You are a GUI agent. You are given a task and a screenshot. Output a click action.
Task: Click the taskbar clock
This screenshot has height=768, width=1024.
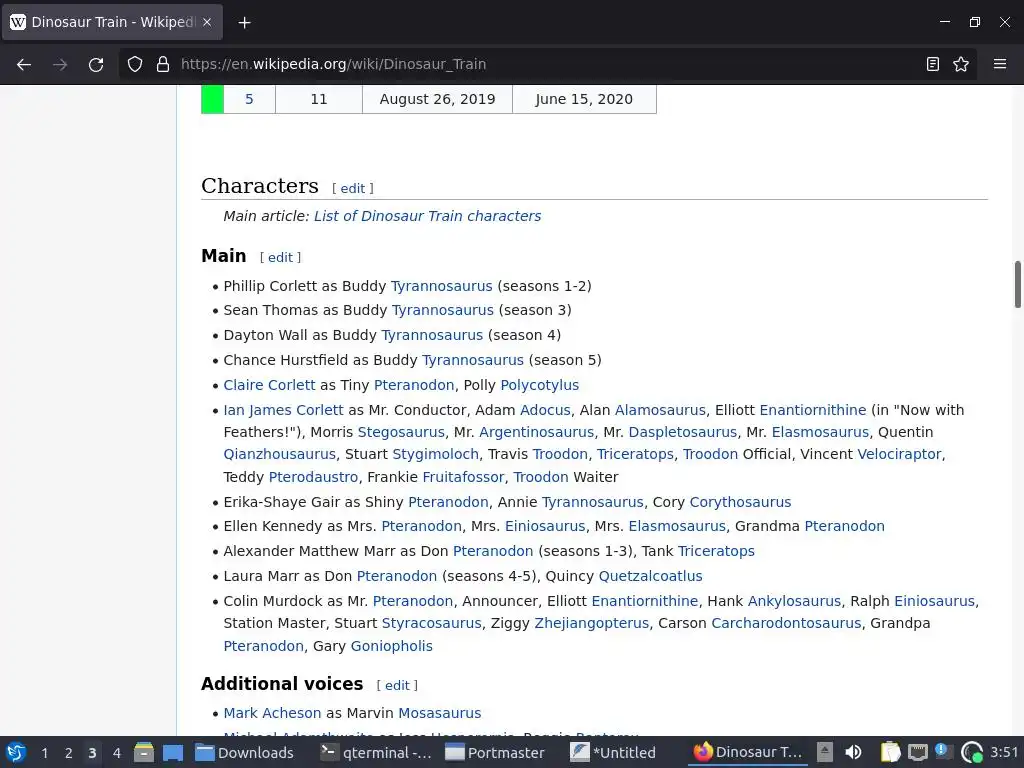1004,752
